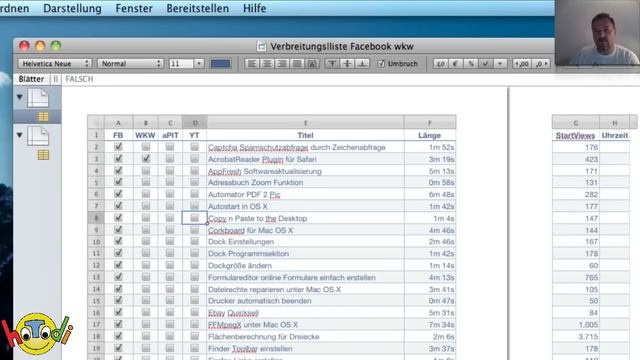Select cell 'Autostart in OS X'

coord(305,206)
